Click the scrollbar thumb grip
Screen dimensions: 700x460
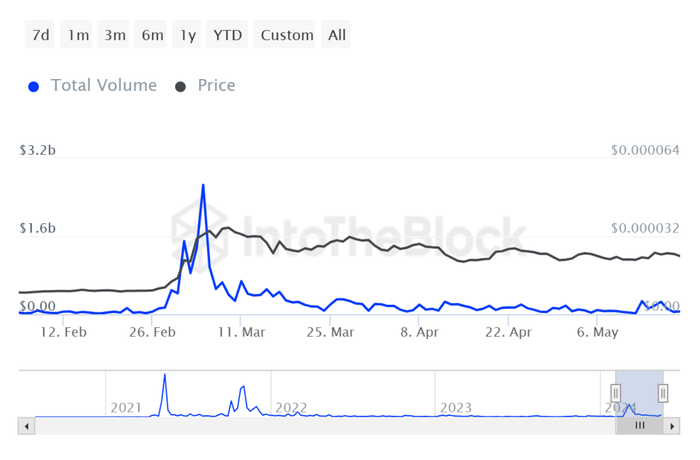[x=640, y=426]
